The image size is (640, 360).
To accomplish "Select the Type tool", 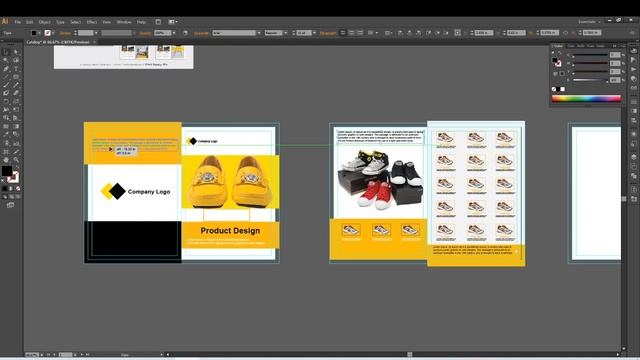I will click(16, 69).
